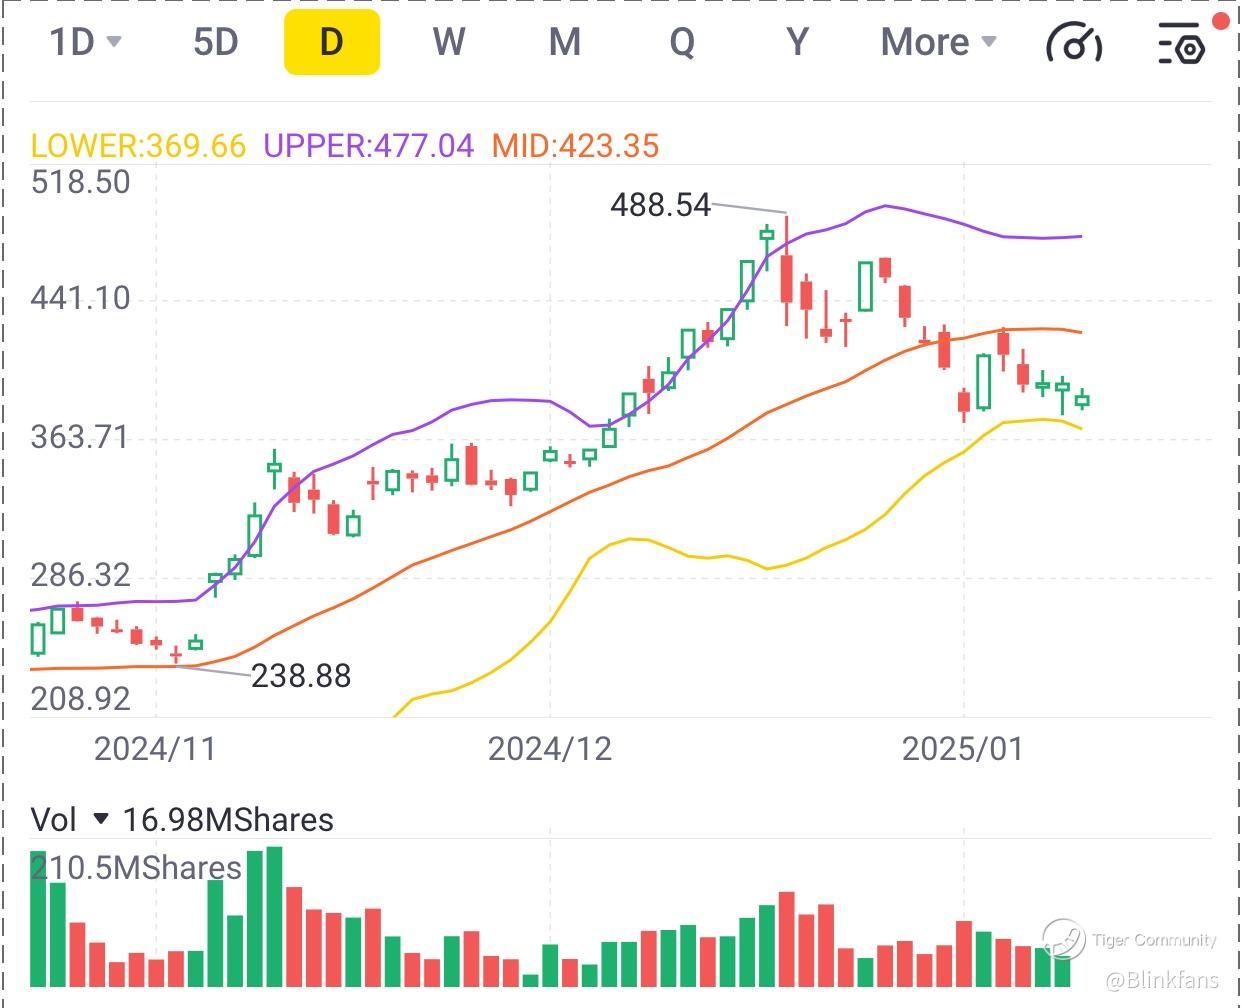Viewport: 1242px width, 1008px height.
Task: Open the speedometer indicator icon
Action: 1074,43
